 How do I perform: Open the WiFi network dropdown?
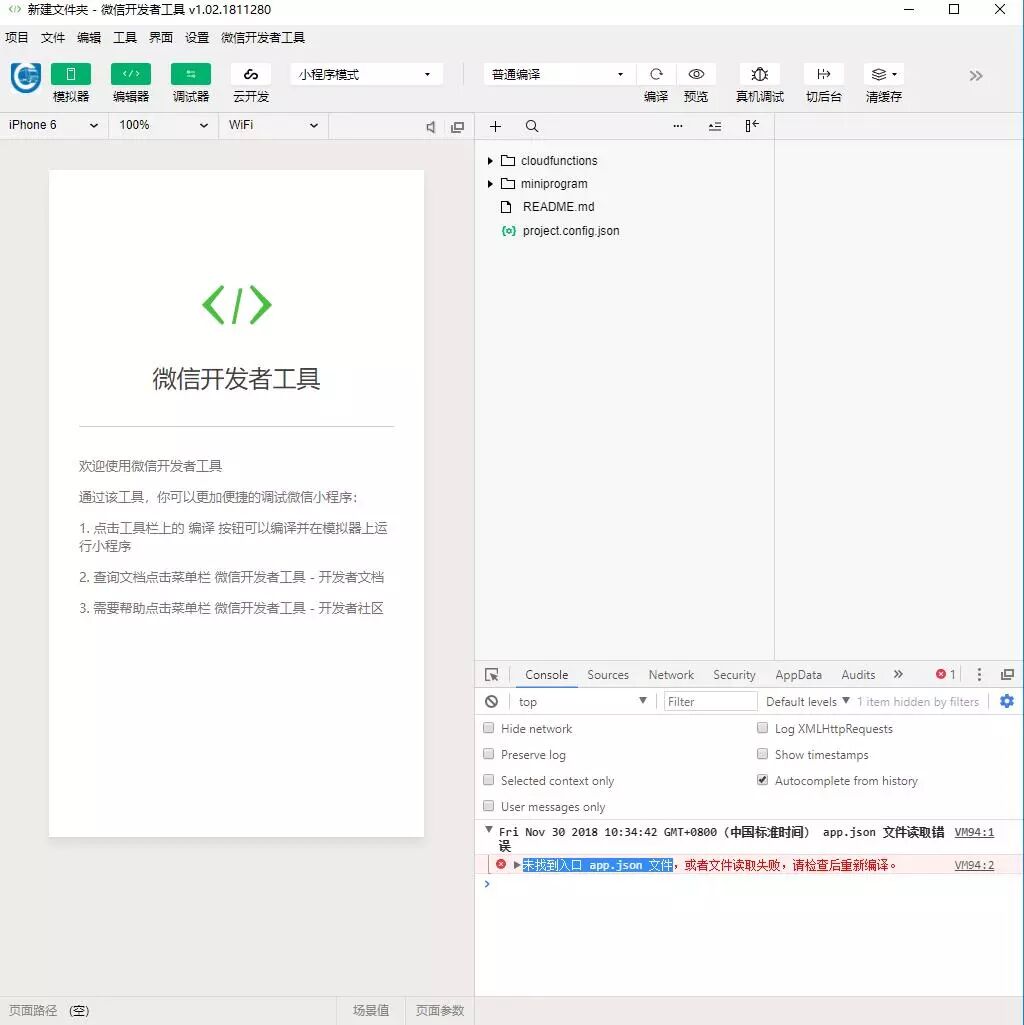tap(273, 126)
